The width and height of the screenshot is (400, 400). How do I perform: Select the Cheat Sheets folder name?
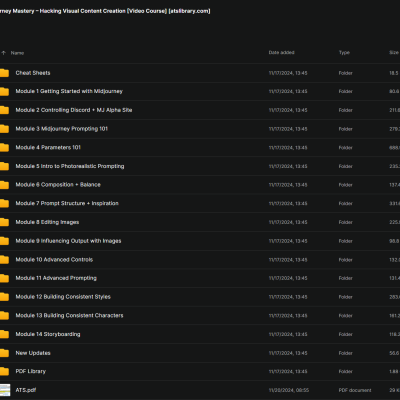coord(33,73)
